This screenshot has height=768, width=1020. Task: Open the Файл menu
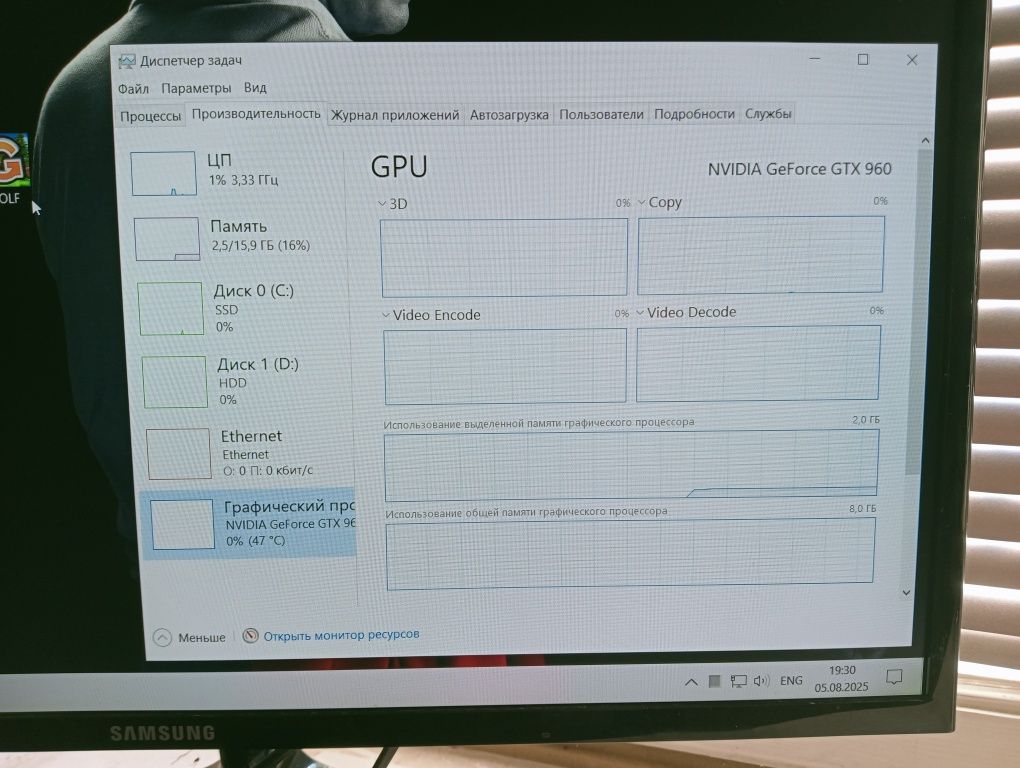133,88
